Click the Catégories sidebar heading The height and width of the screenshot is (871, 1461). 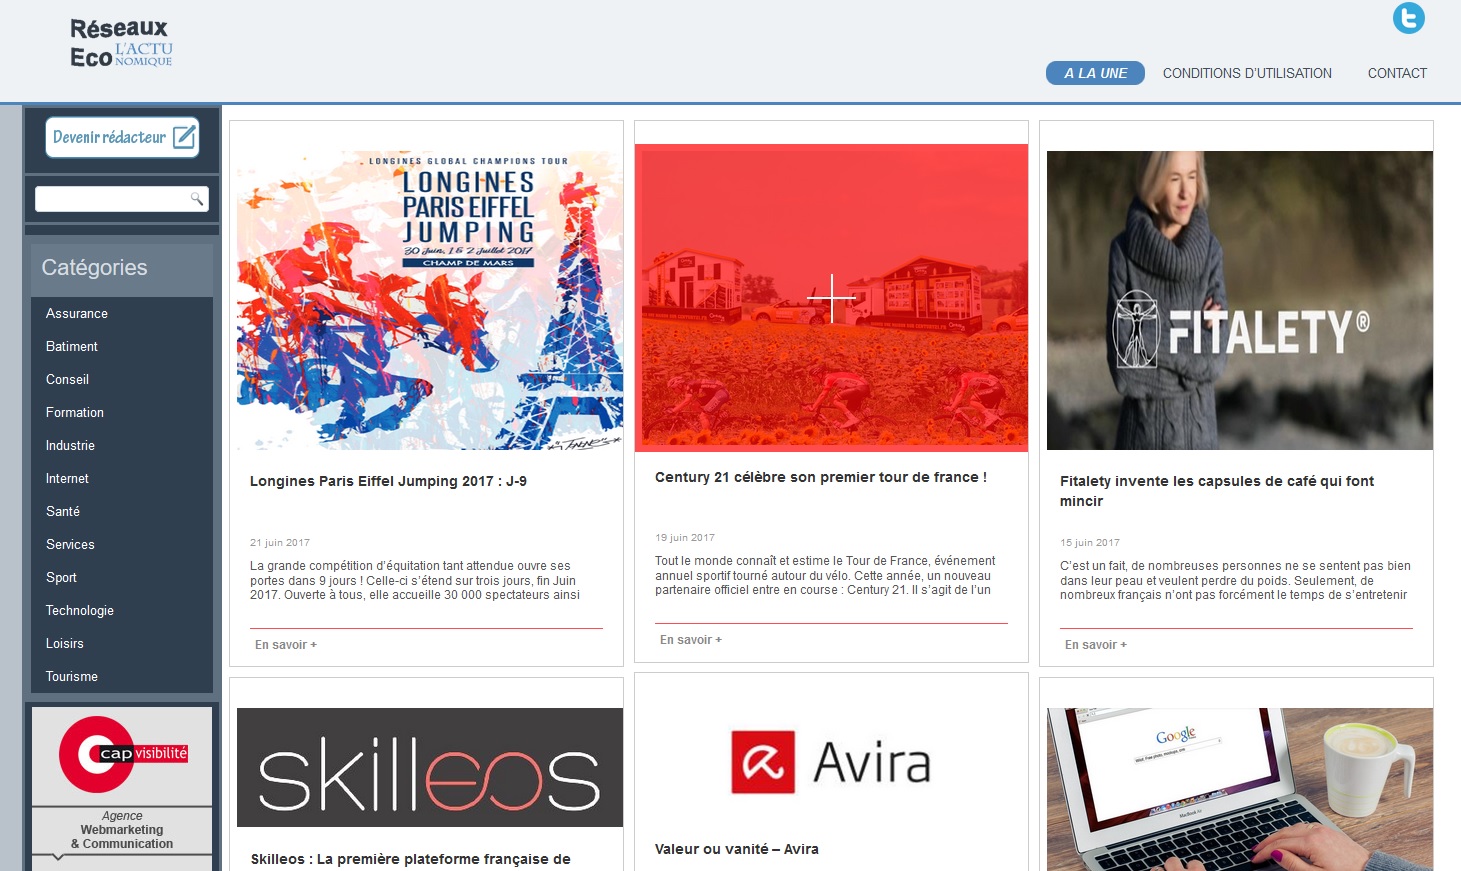(94, 267)
